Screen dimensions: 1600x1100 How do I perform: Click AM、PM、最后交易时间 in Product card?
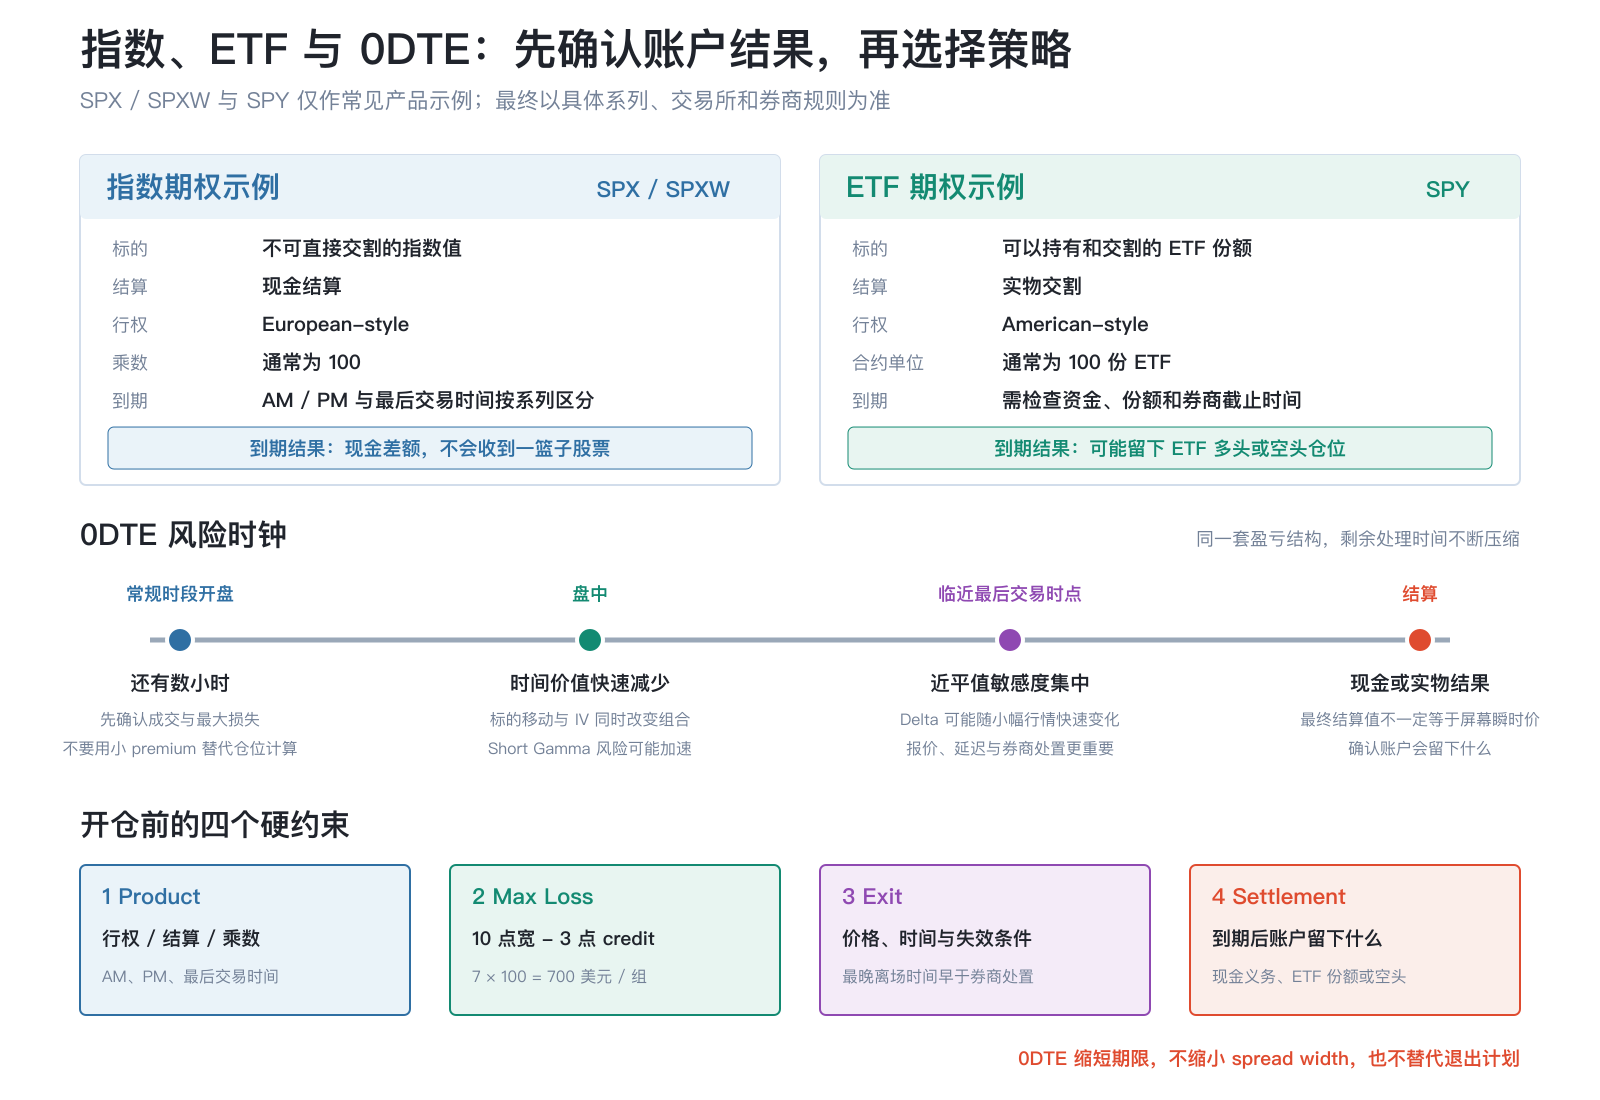coord(190,976)
